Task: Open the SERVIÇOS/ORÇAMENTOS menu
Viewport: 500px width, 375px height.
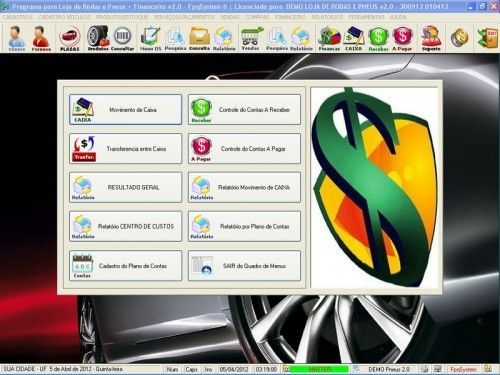Action: coord(184,17)
